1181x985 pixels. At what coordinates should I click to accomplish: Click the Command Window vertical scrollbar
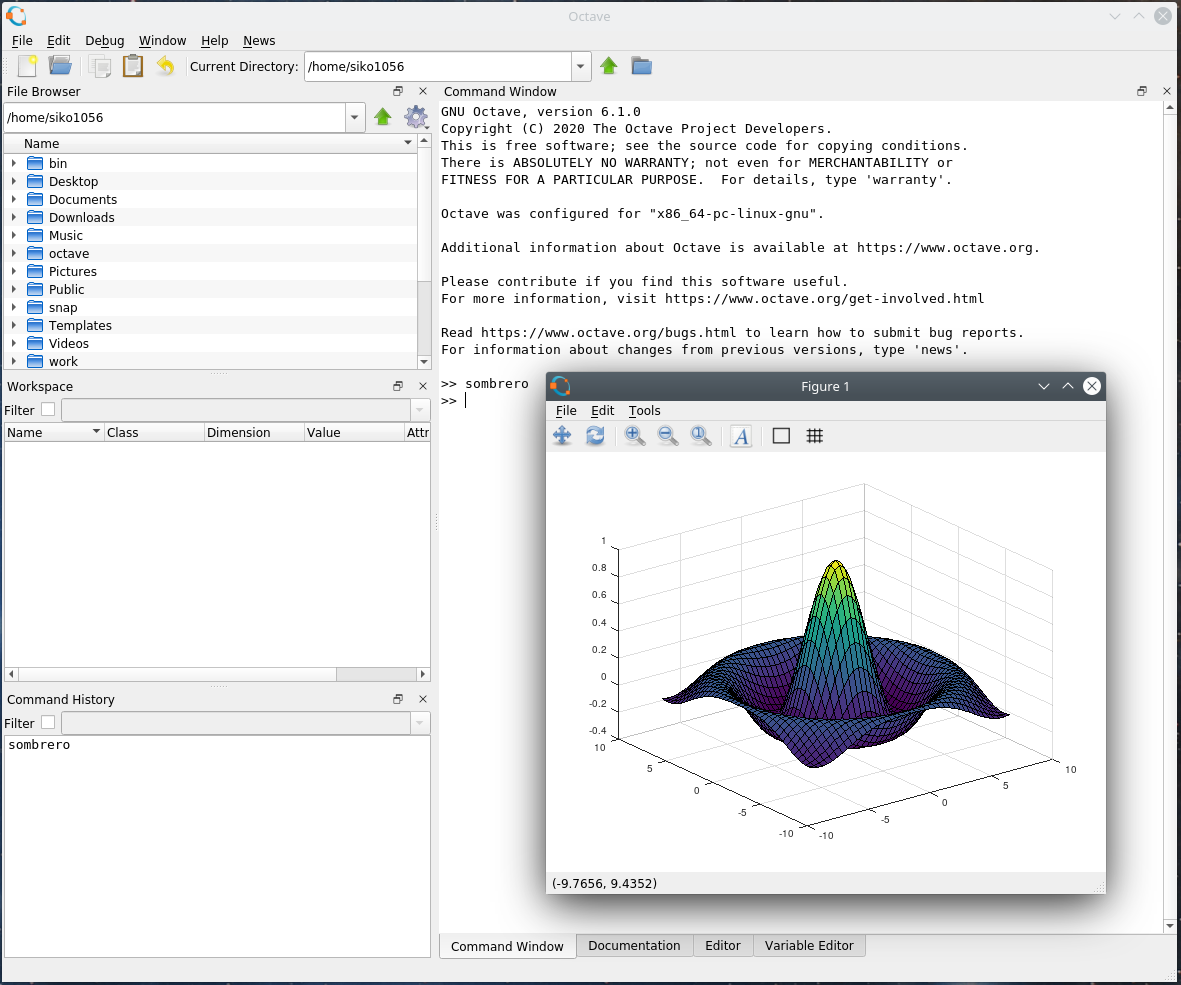point(1170,517)
